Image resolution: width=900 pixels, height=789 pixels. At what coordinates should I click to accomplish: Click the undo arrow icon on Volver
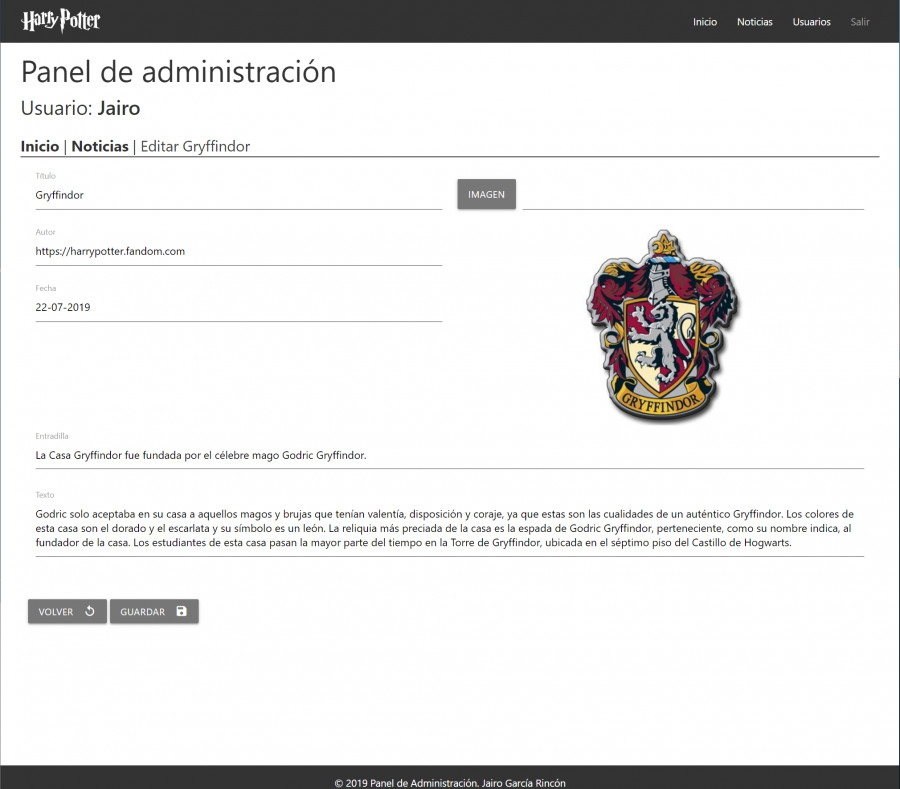pos(90,611)
